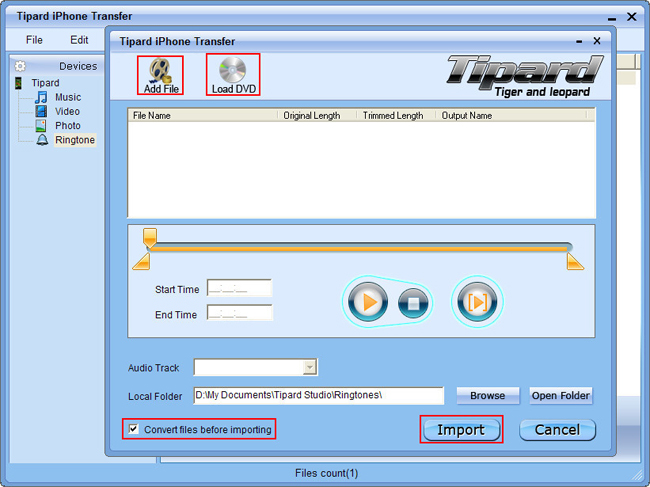The width and height of the screenshot is (650, 487).
Task: Minimize the inner import dialog
Action: click(579, 41)
